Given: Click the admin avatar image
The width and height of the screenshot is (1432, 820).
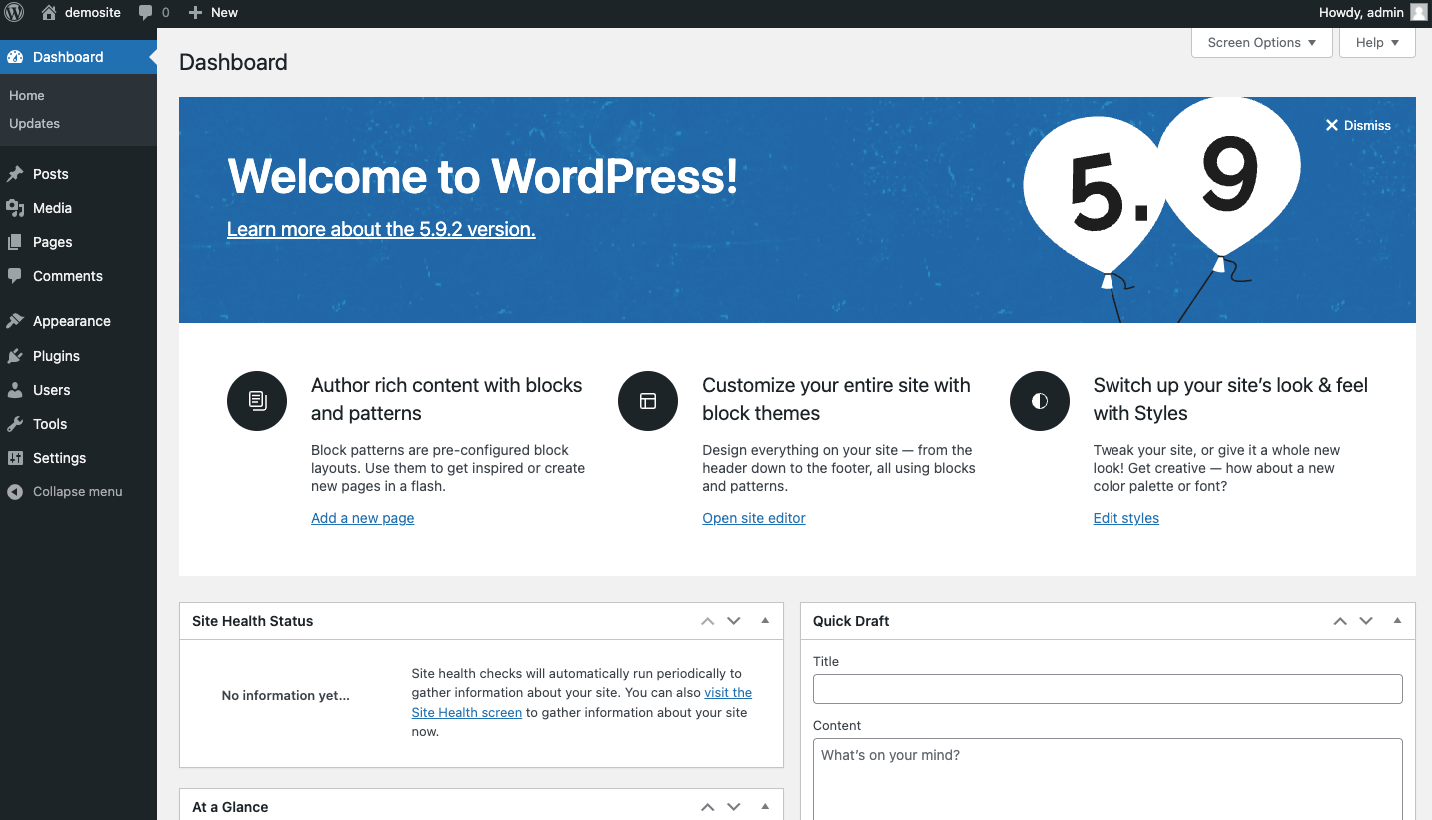Looking at the screenshot, I should pos(1419,13).
